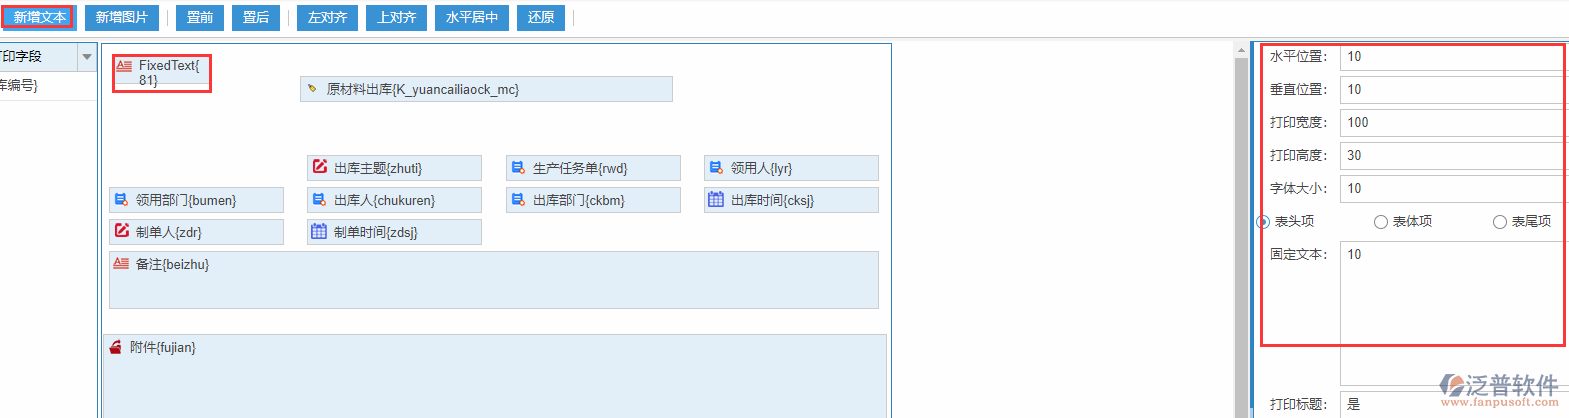Viewport: 1569px width, 418px height.
Task: Click the calendar icon for 出库时间{cksj}
Action: pos(716,199)
